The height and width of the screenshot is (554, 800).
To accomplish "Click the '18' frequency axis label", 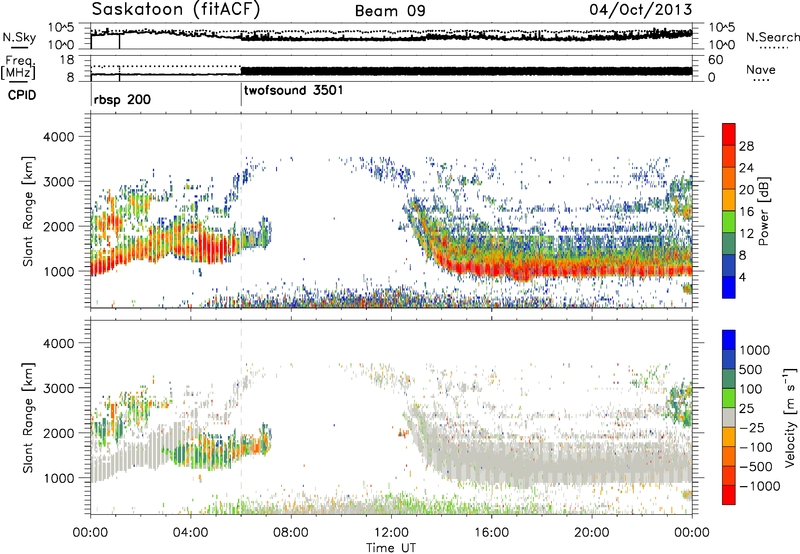I will click(x=66, y=60).
